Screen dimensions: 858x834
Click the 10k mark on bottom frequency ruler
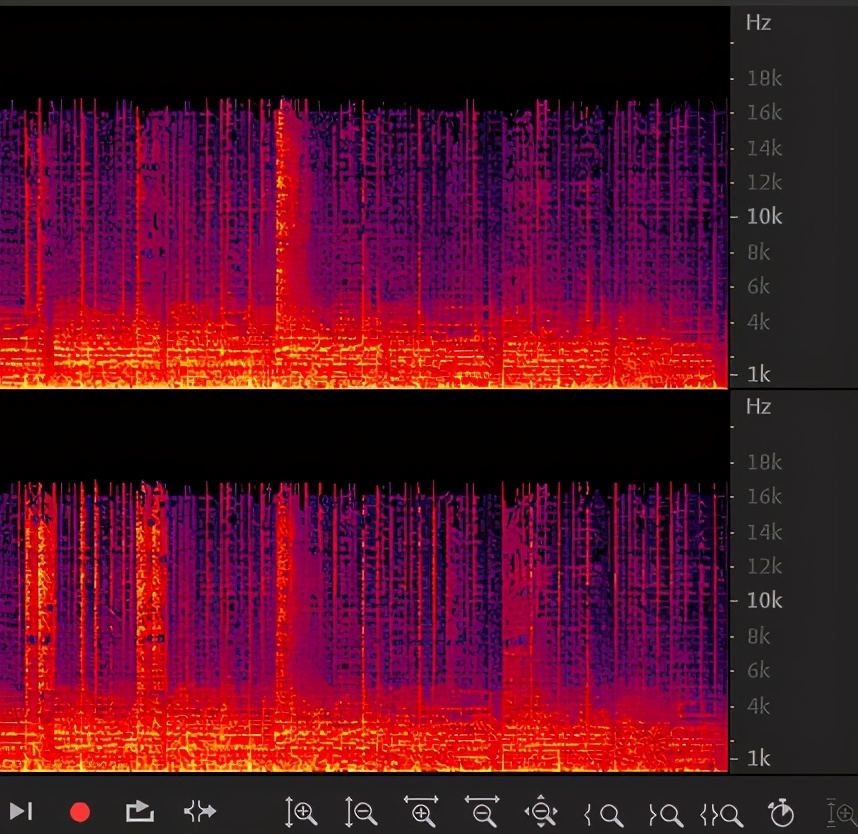(763, 600)
